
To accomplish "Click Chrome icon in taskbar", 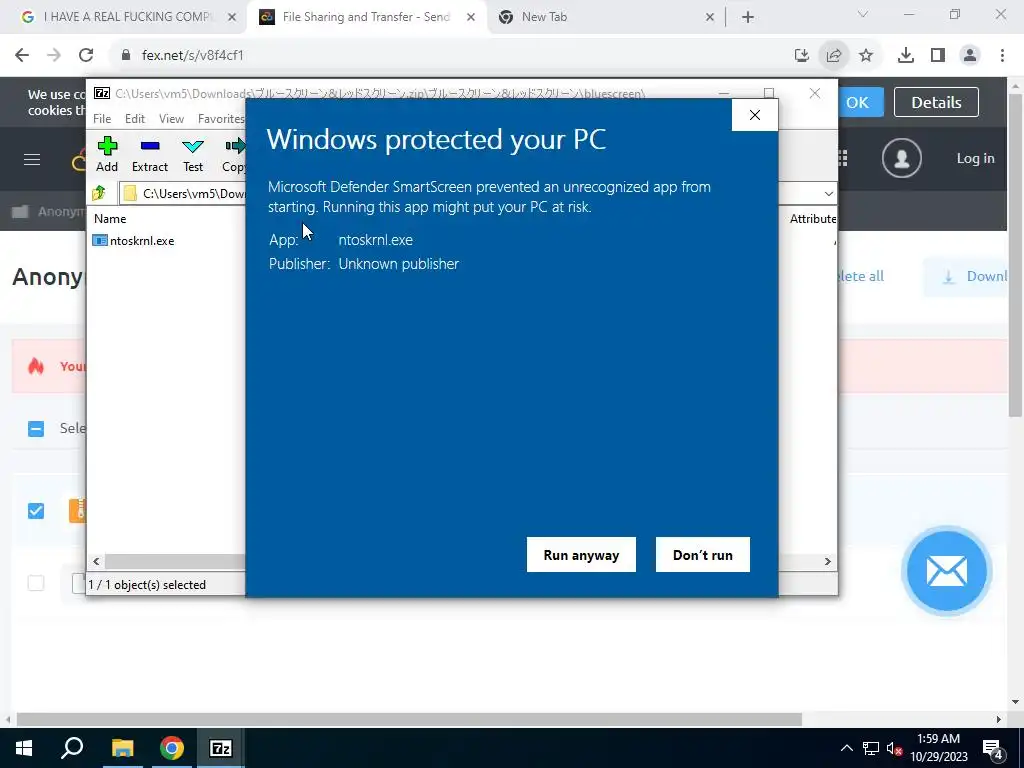I will point(172,748).
